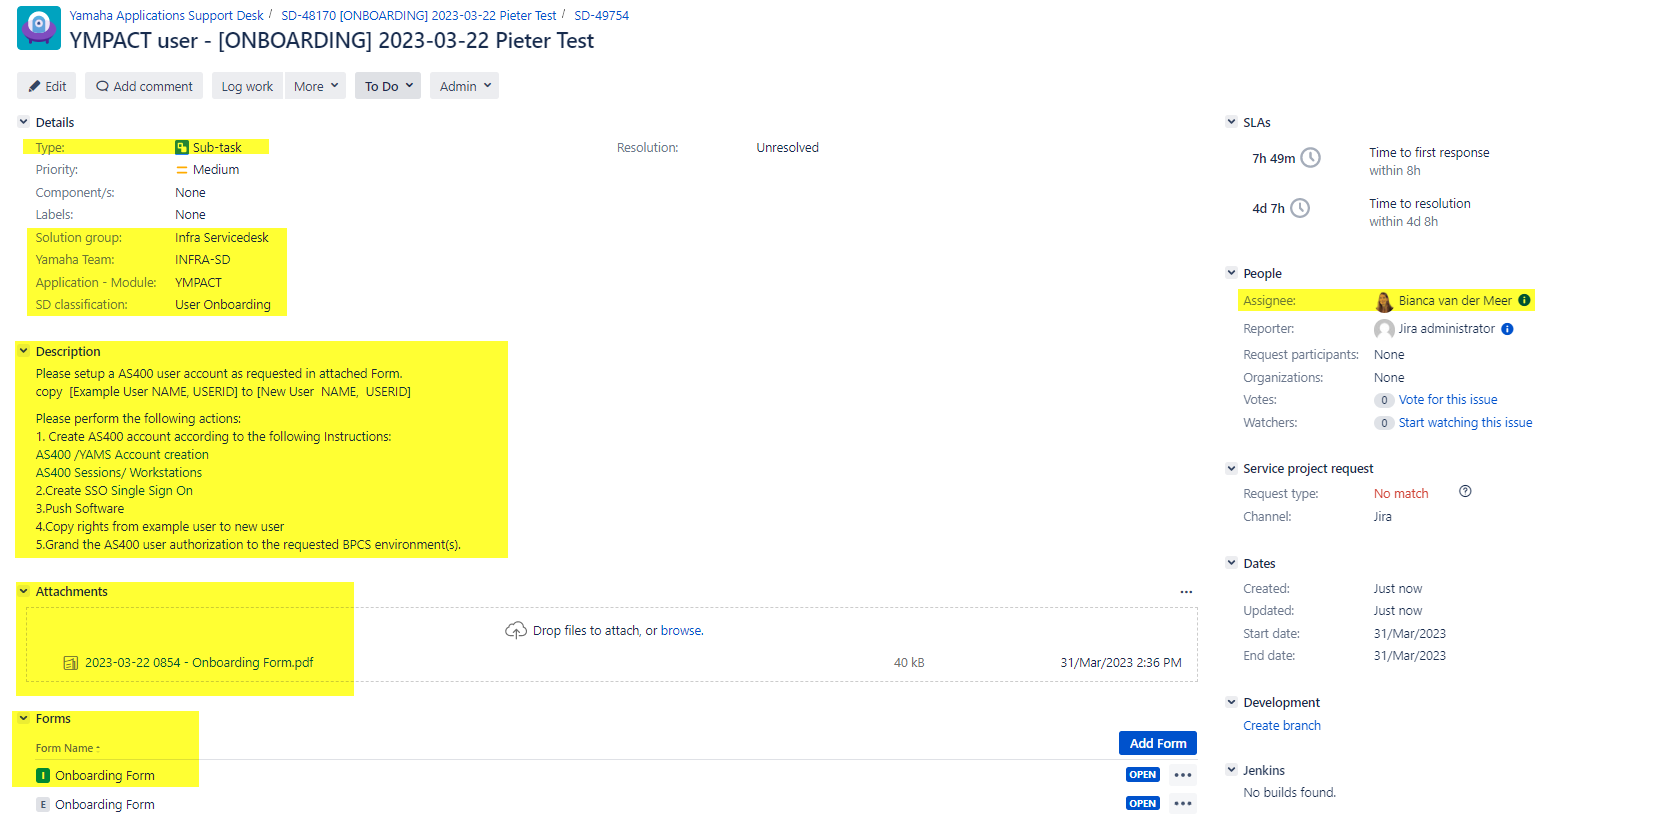Open the internal Onboarding Form link
This screenshot has width=1662, height=830.
105,776
